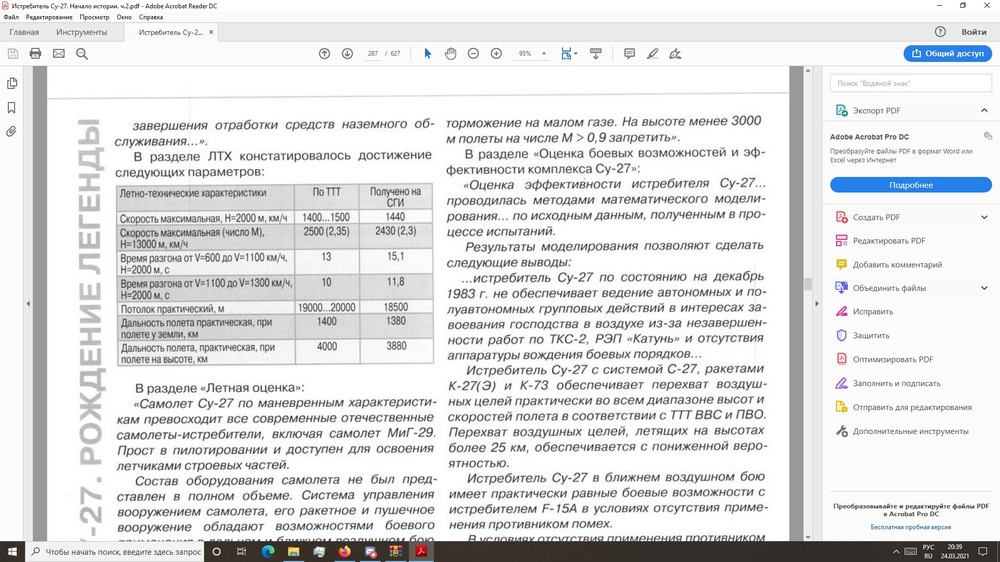The image size is (1000, 562).
Task: Collapse the Export PDF (Экспорт PDF) section
Action: pyautogui.click(x=984, y=110)
